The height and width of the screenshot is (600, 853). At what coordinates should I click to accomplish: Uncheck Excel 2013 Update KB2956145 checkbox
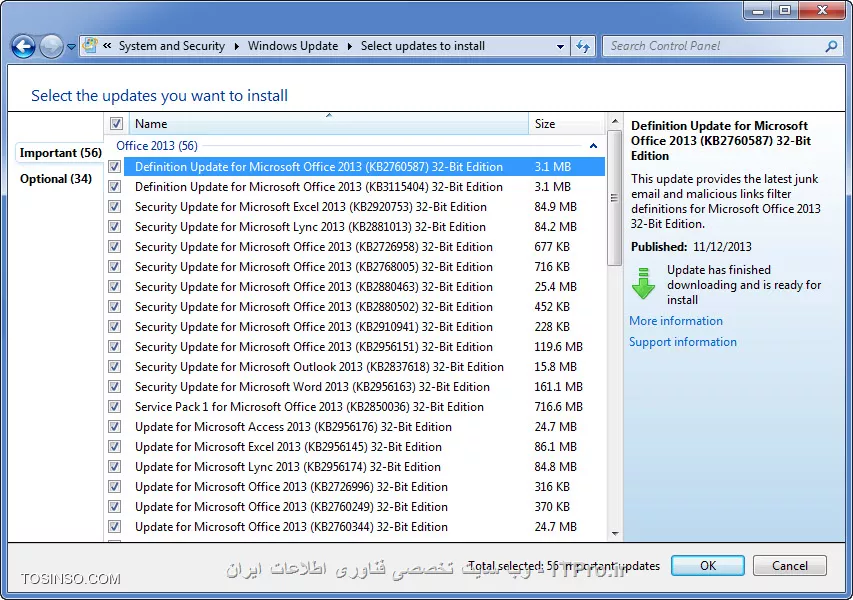tap(114, 447)
